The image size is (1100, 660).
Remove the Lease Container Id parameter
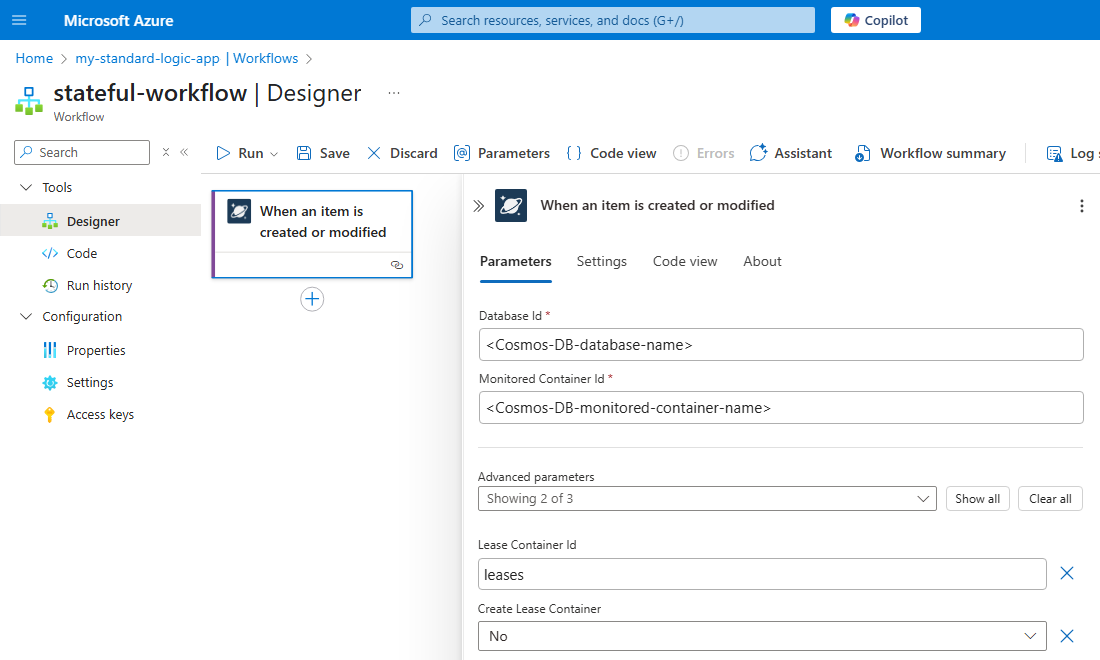point(1067,573)
